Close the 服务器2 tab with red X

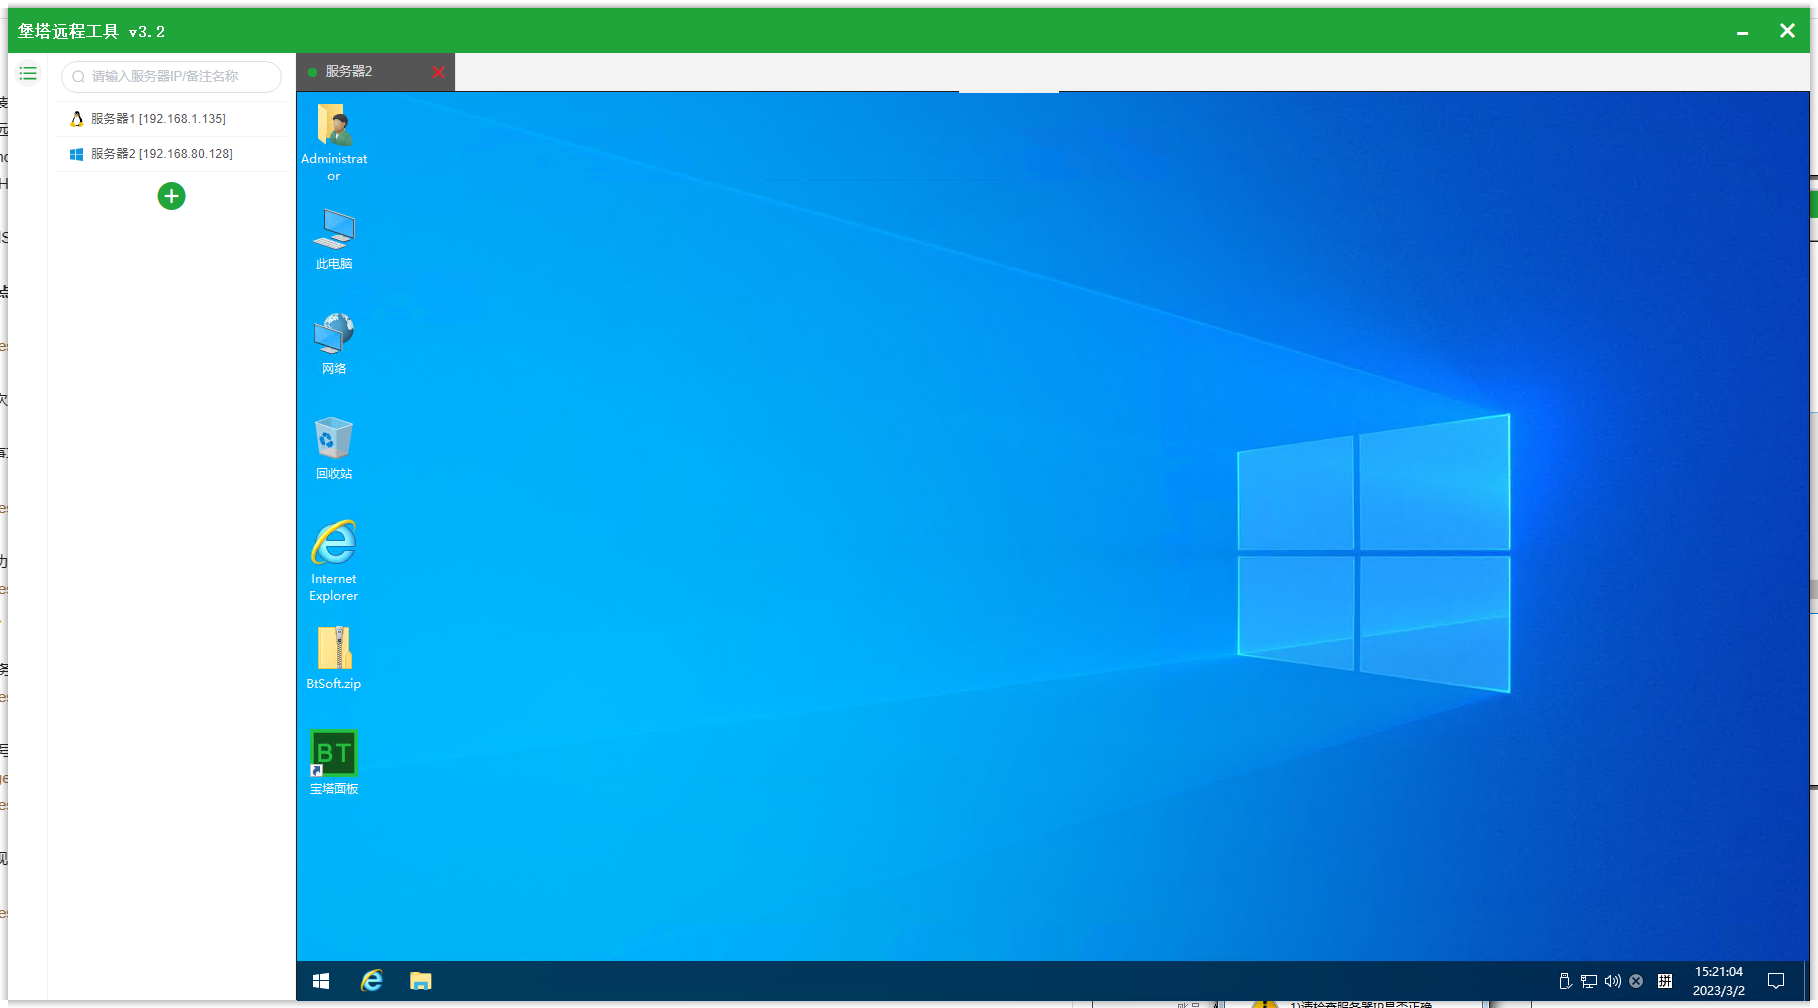pos(438,72)
